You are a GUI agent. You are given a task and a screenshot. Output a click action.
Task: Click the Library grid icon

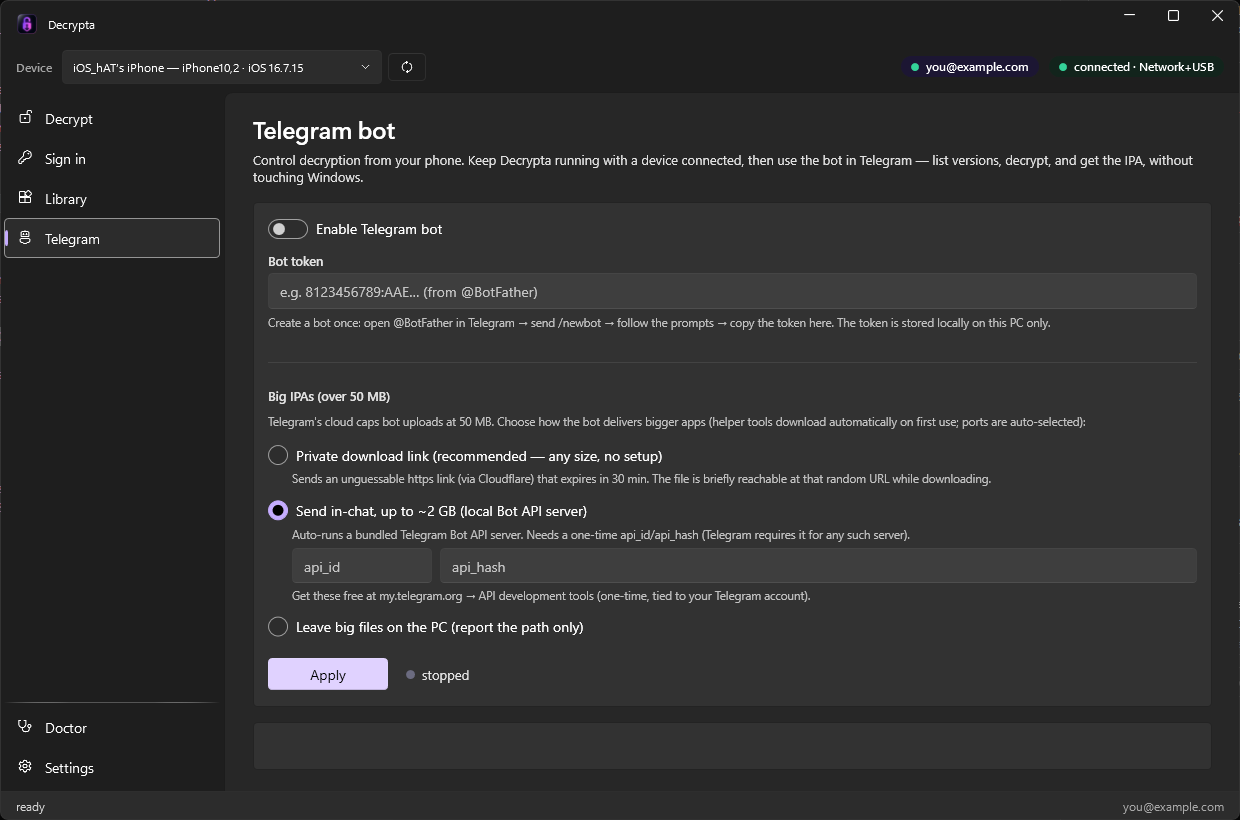click(25, 198)
